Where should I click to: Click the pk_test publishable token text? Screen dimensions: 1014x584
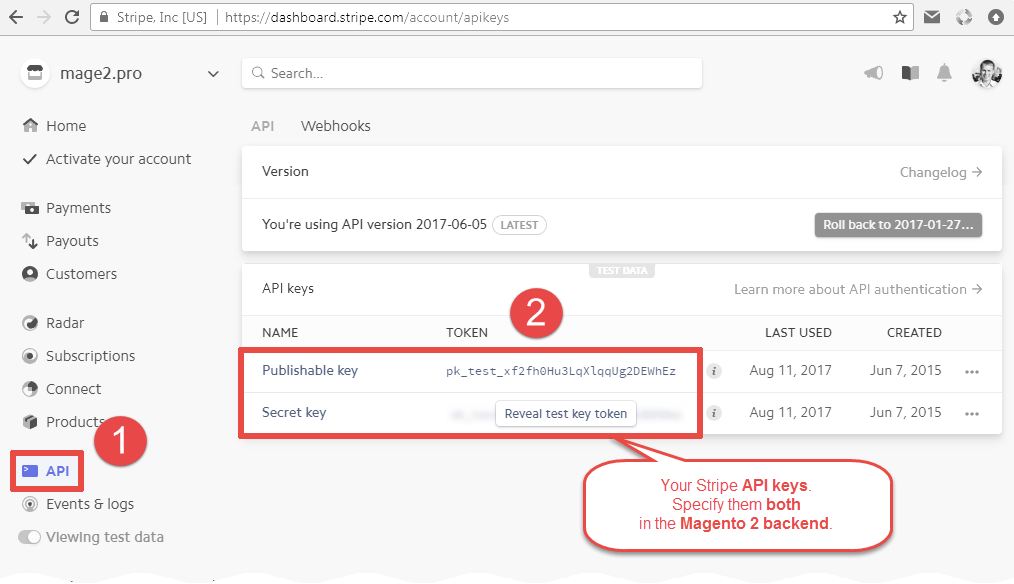(561, 371)
